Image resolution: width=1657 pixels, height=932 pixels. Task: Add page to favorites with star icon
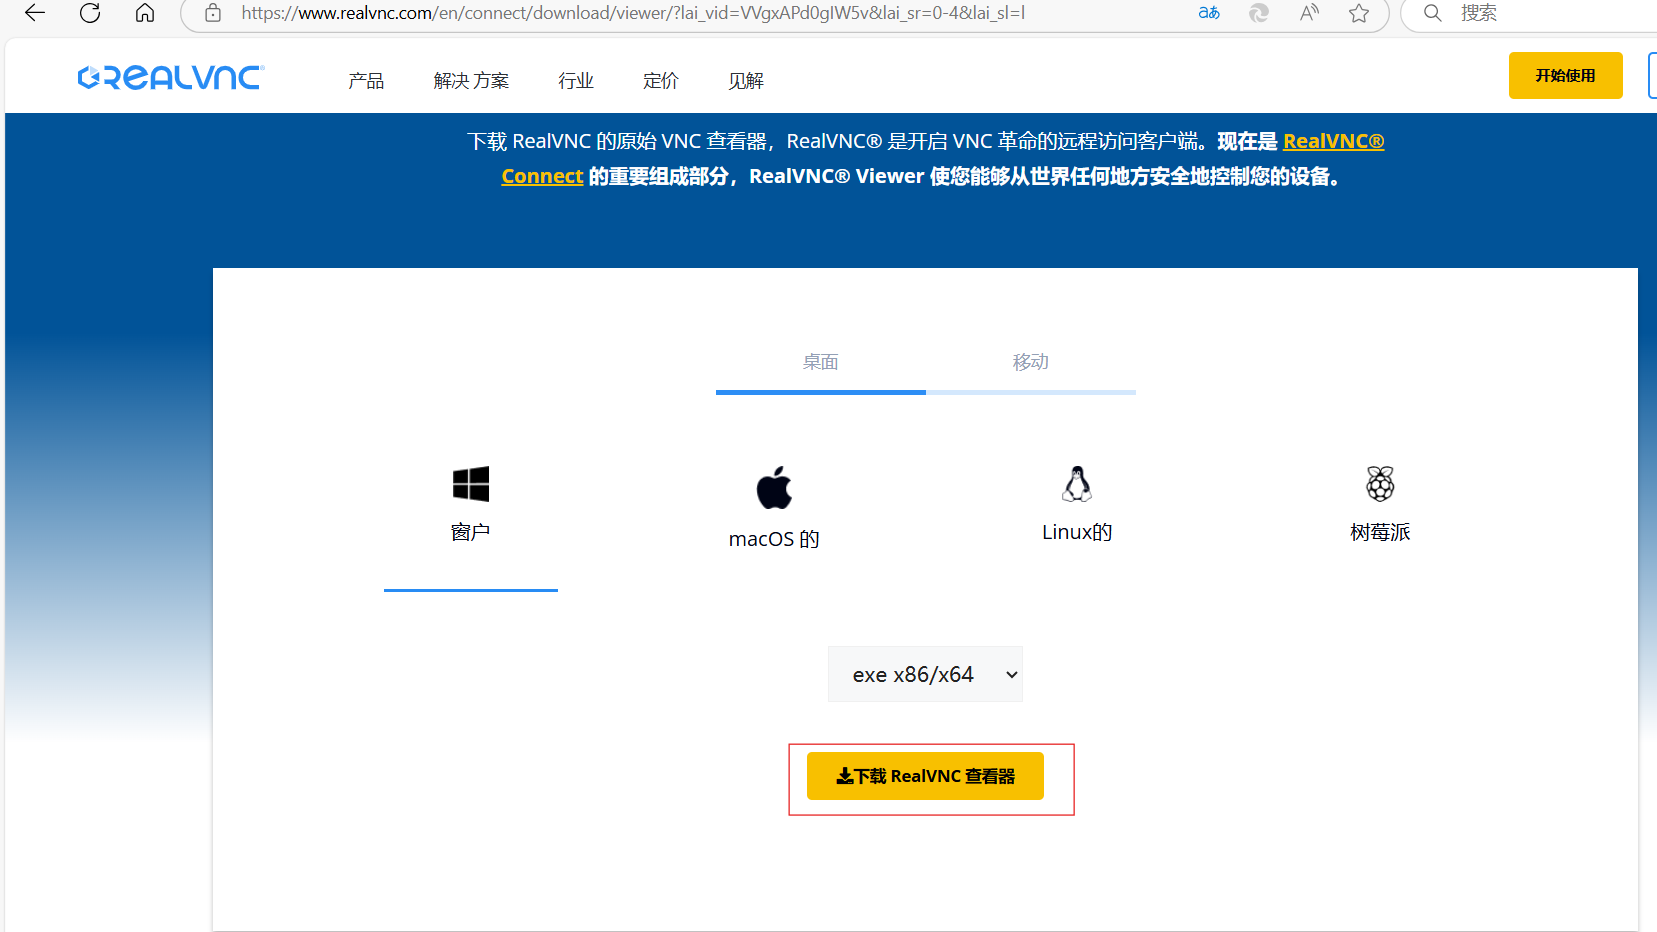pyautogui.click(x=1359, y=13)
